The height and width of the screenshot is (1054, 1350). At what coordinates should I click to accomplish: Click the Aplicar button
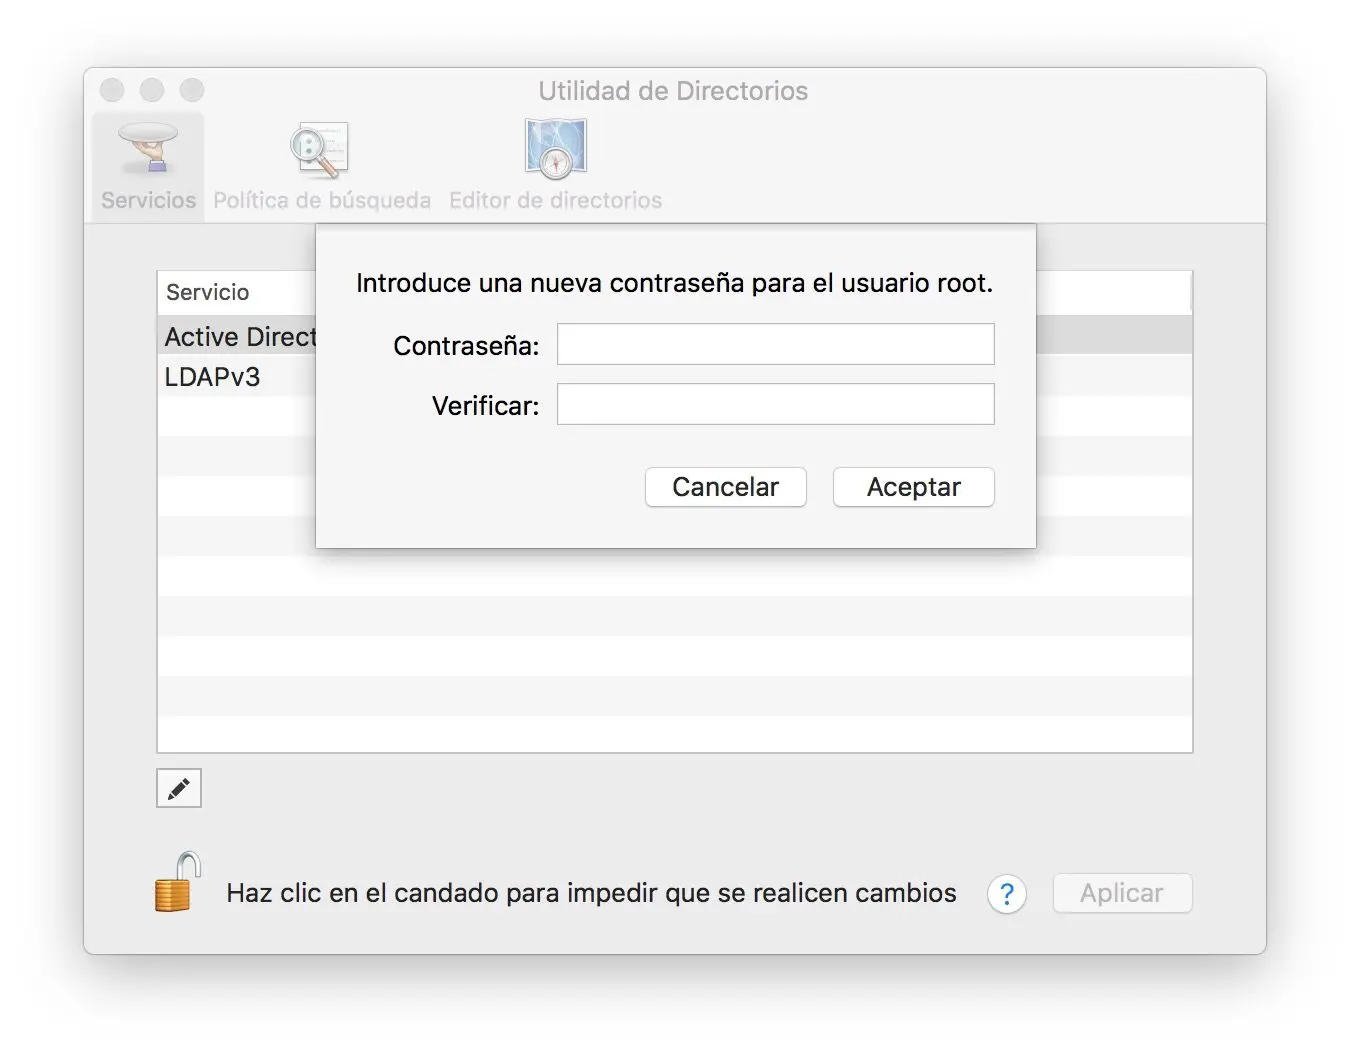pyautogui.click(x=1122, y=893)
